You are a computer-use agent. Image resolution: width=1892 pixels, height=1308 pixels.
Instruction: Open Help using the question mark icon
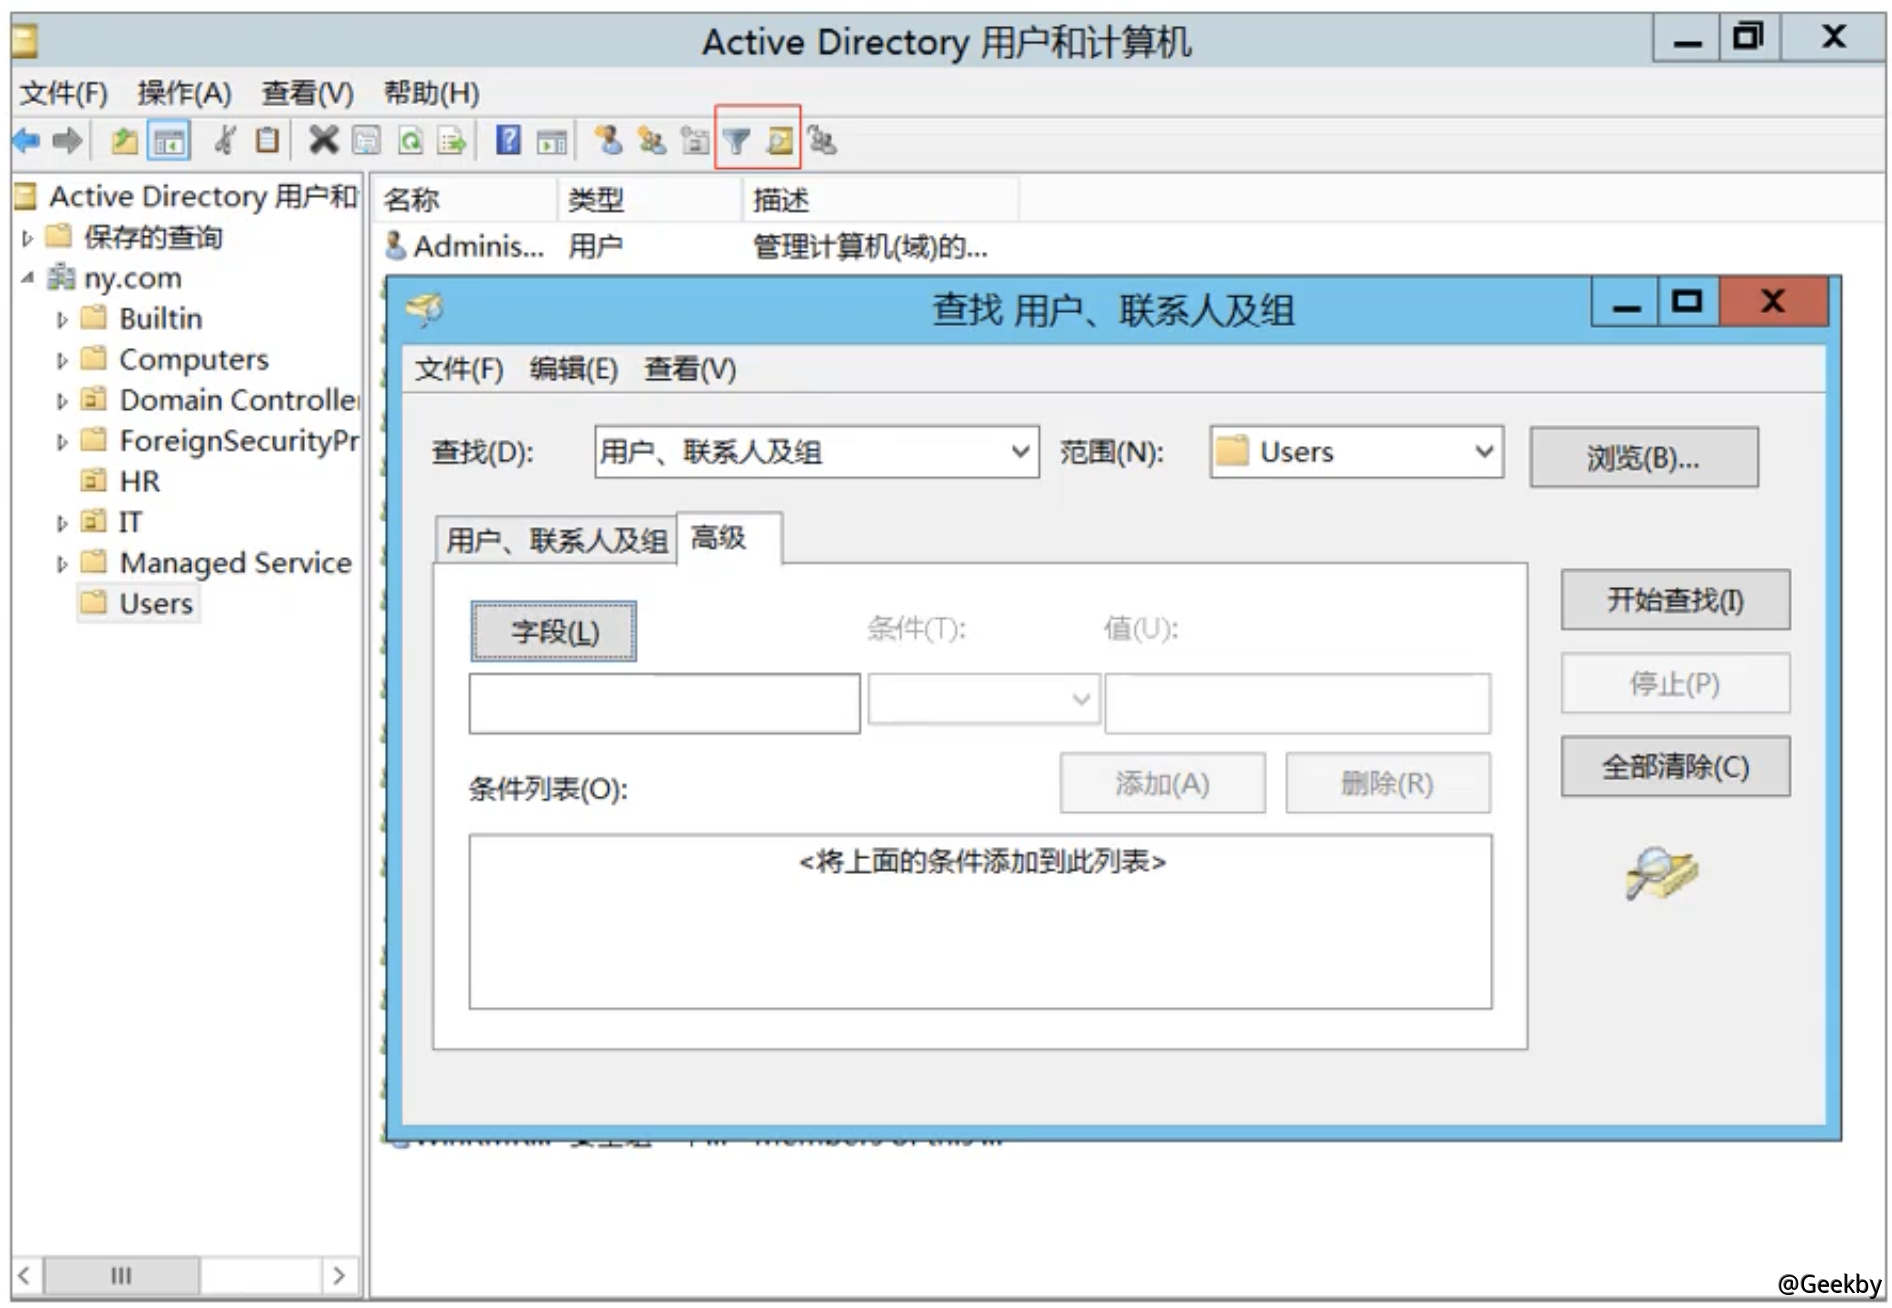(508, 140)
